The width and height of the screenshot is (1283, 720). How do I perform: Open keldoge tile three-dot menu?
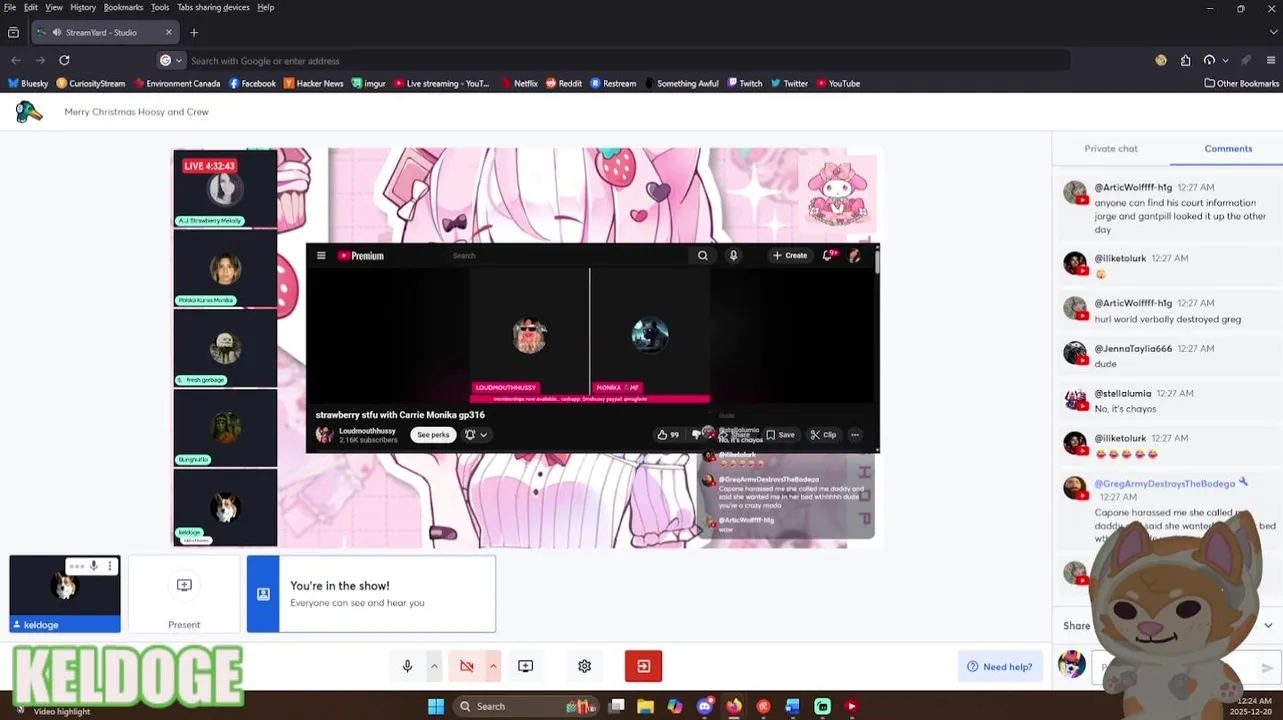110,567
